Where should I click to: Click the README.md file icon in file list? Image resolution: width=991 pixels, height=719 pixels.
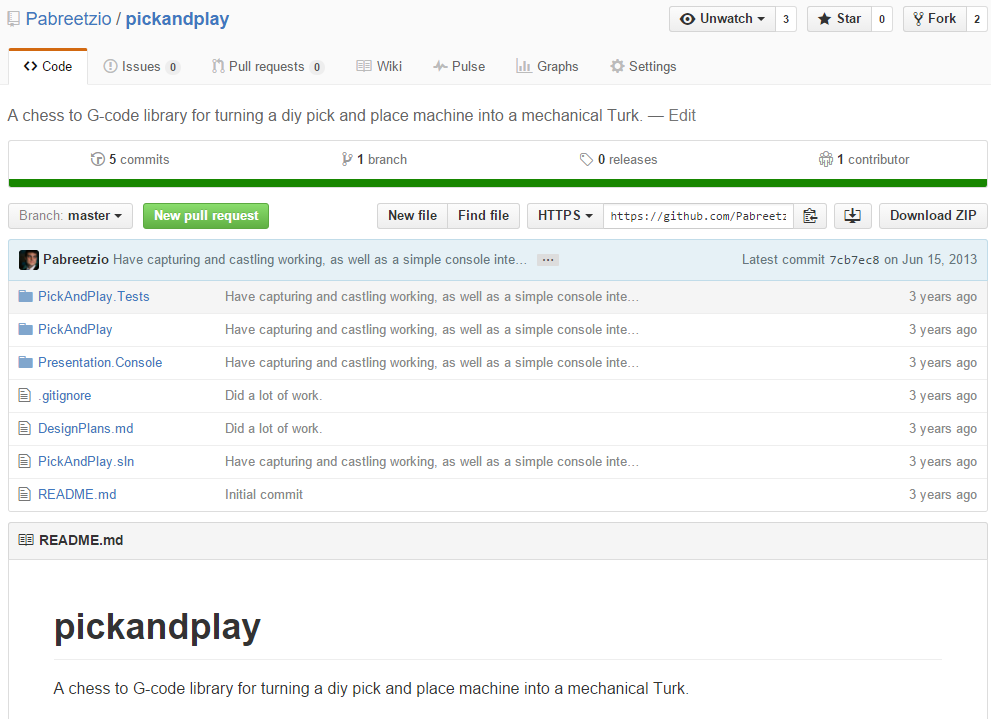click(25, 494)
